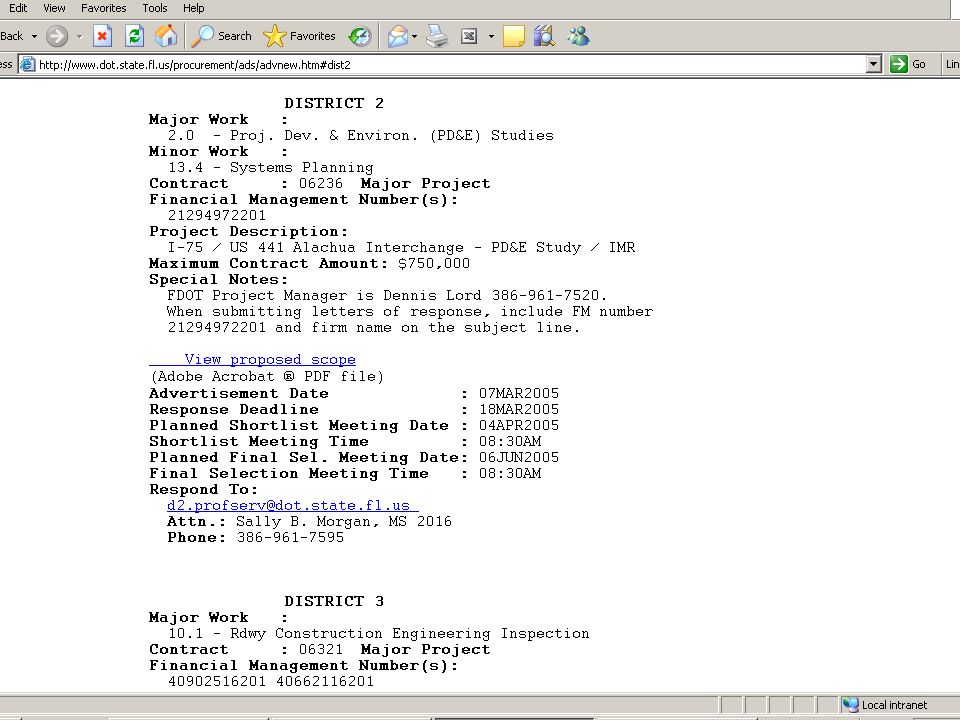Click the 13.4 - Systems Planning line

271,168
